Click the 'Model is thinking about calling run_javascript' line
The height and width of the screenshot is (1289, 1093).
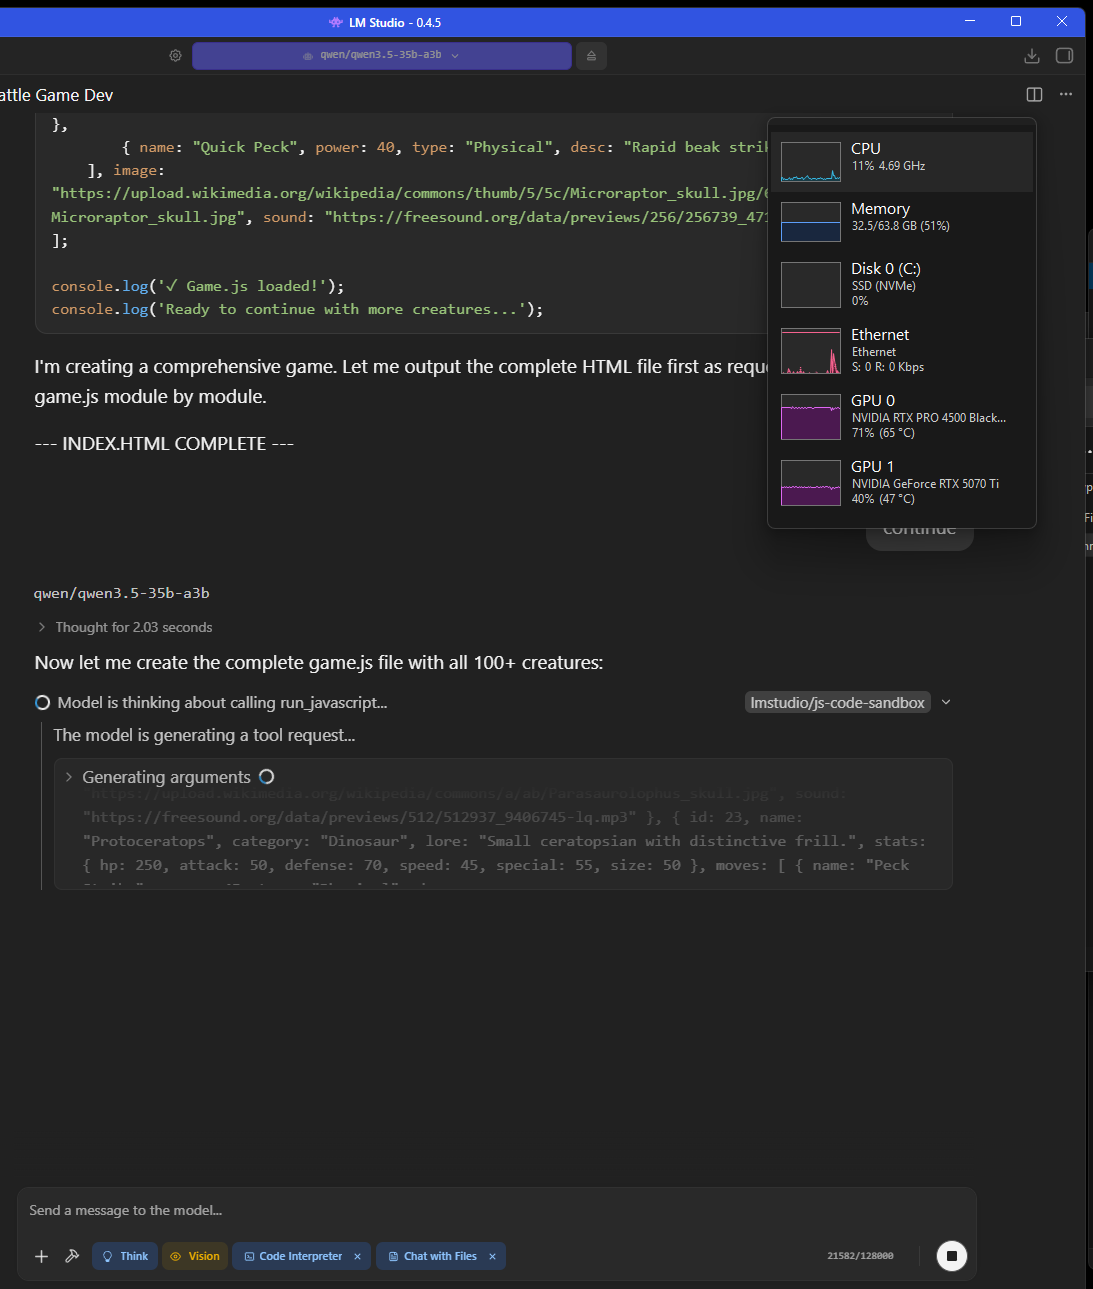tap(222, 703)
